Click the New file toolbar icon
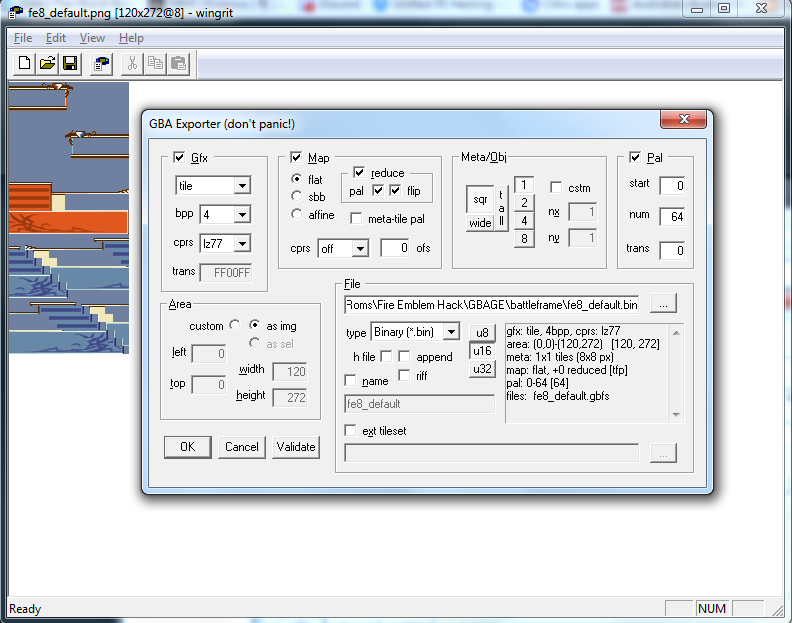 [24, 64]
